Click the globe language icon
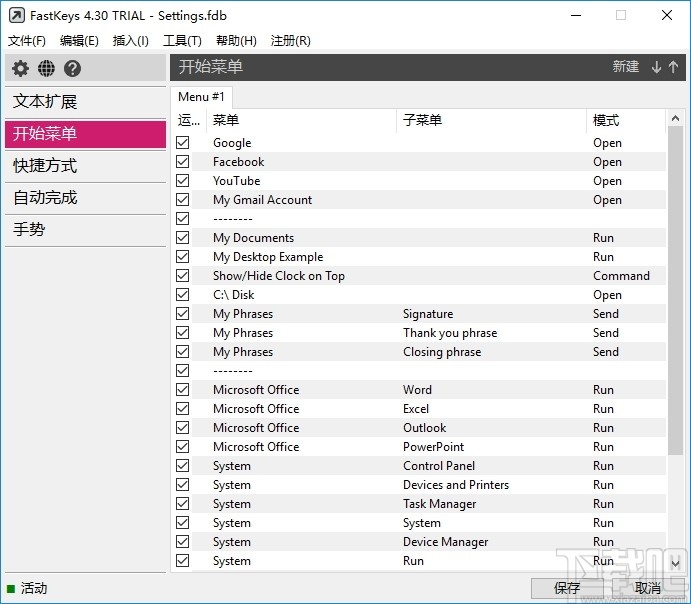 pyautogui.click(x=46, y=68)
